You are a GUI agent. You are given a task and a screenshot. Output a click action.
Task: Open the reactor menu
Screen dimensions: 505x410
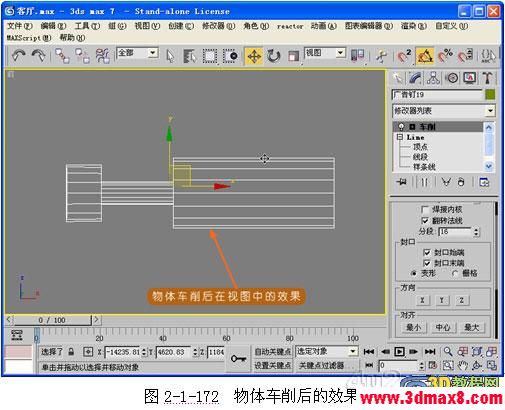coord(290,26)
